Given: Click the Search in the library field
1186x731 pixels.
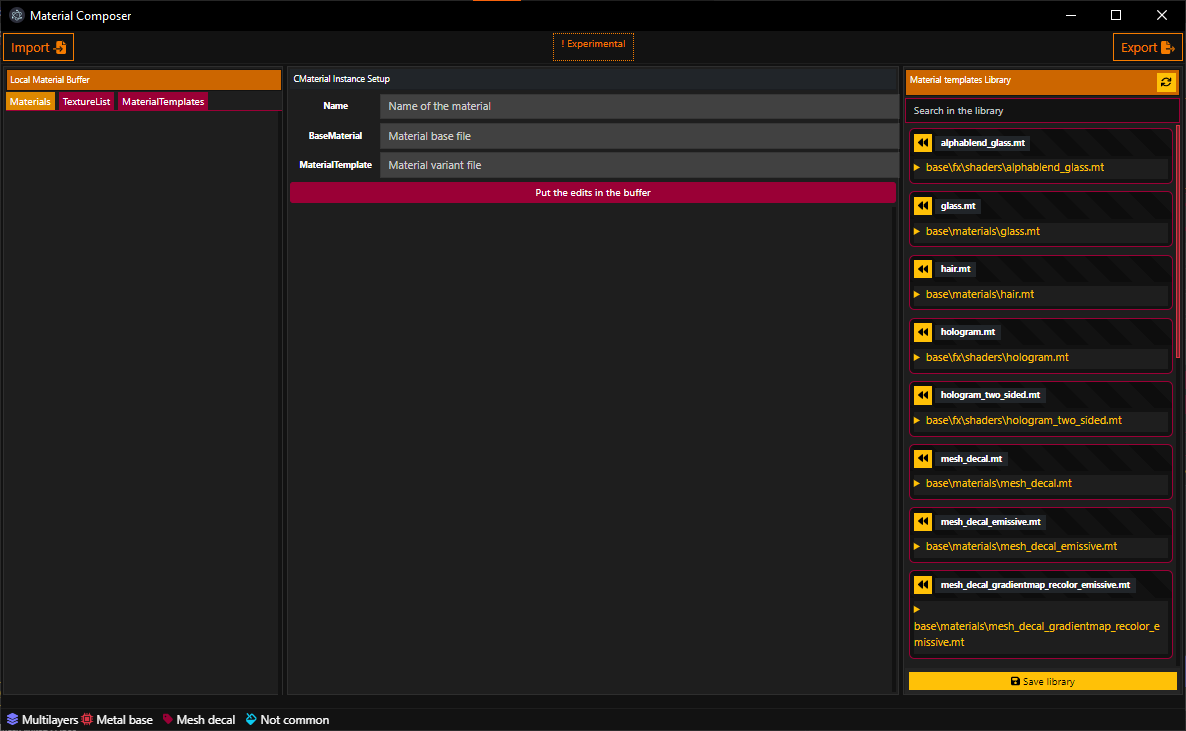Looking at the screenshot, I should coord(1040,111).
